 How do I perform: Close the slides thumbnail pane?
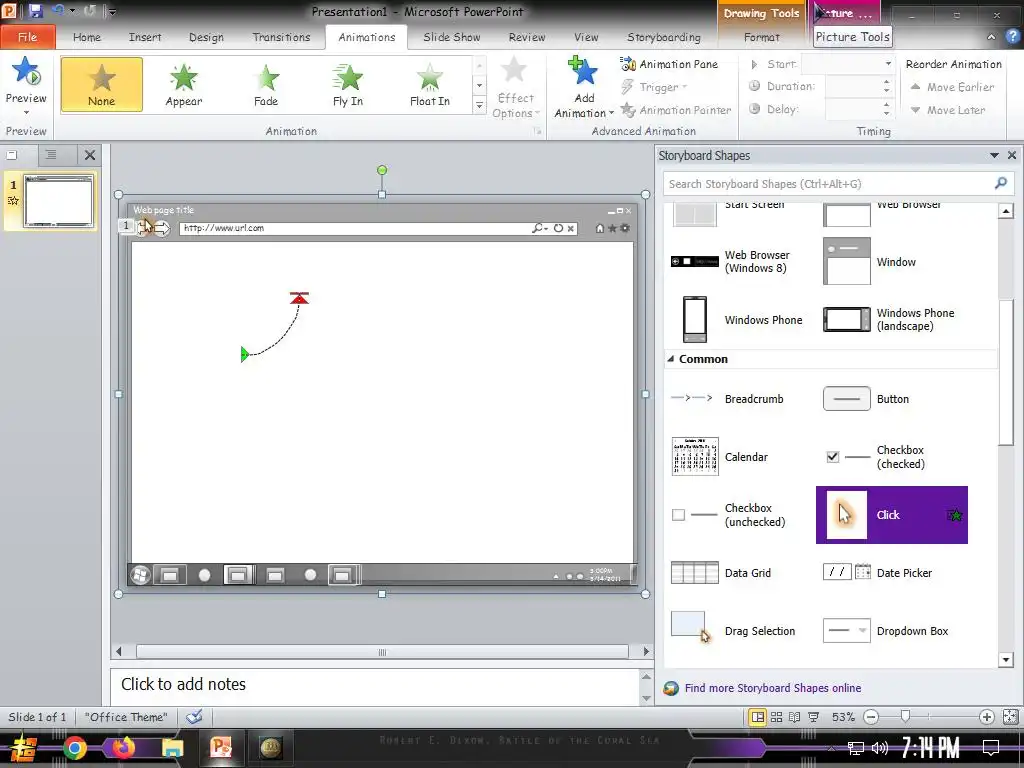tap(90, 155)
